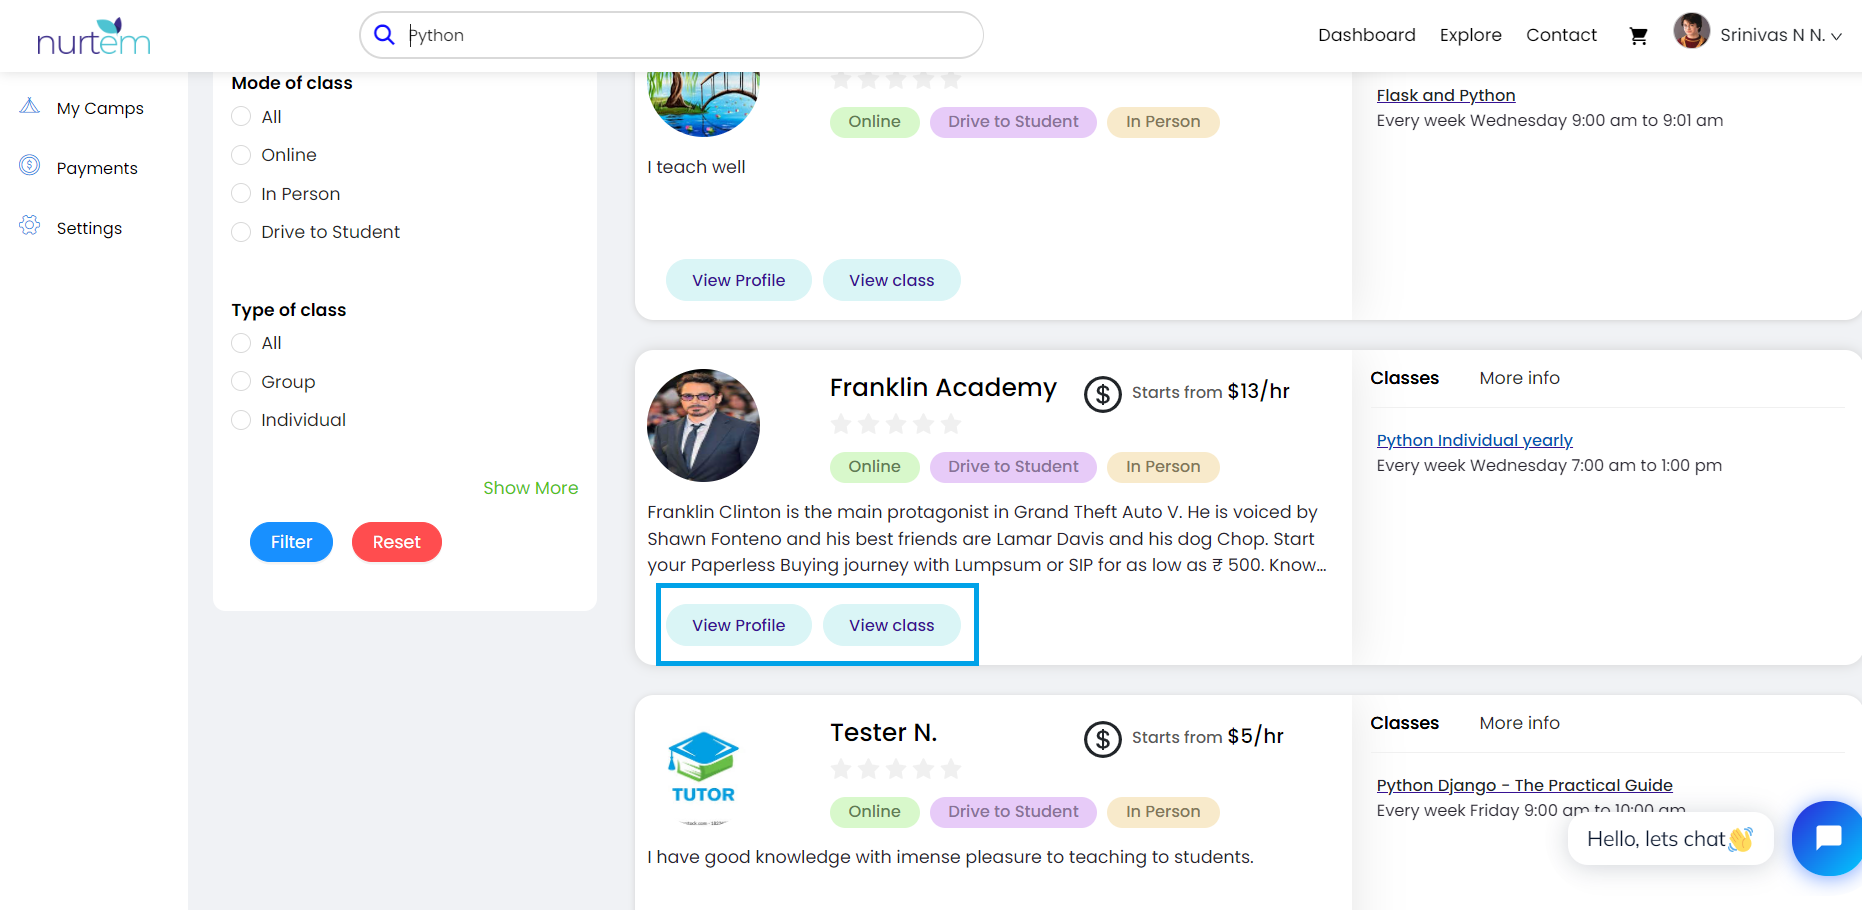The width and height of the screenshot is (1862, 910).
Task: Expand filters with Show More
Action: 530,488
